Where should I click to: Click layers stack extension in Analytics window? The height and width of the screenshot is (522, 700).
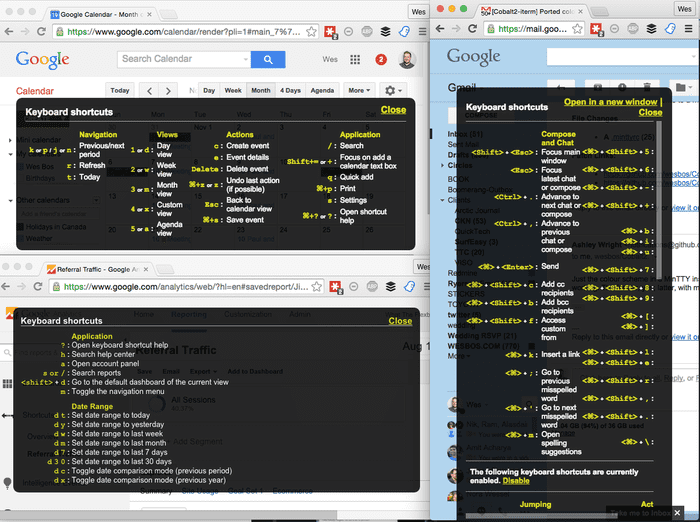tap(391, 287)
